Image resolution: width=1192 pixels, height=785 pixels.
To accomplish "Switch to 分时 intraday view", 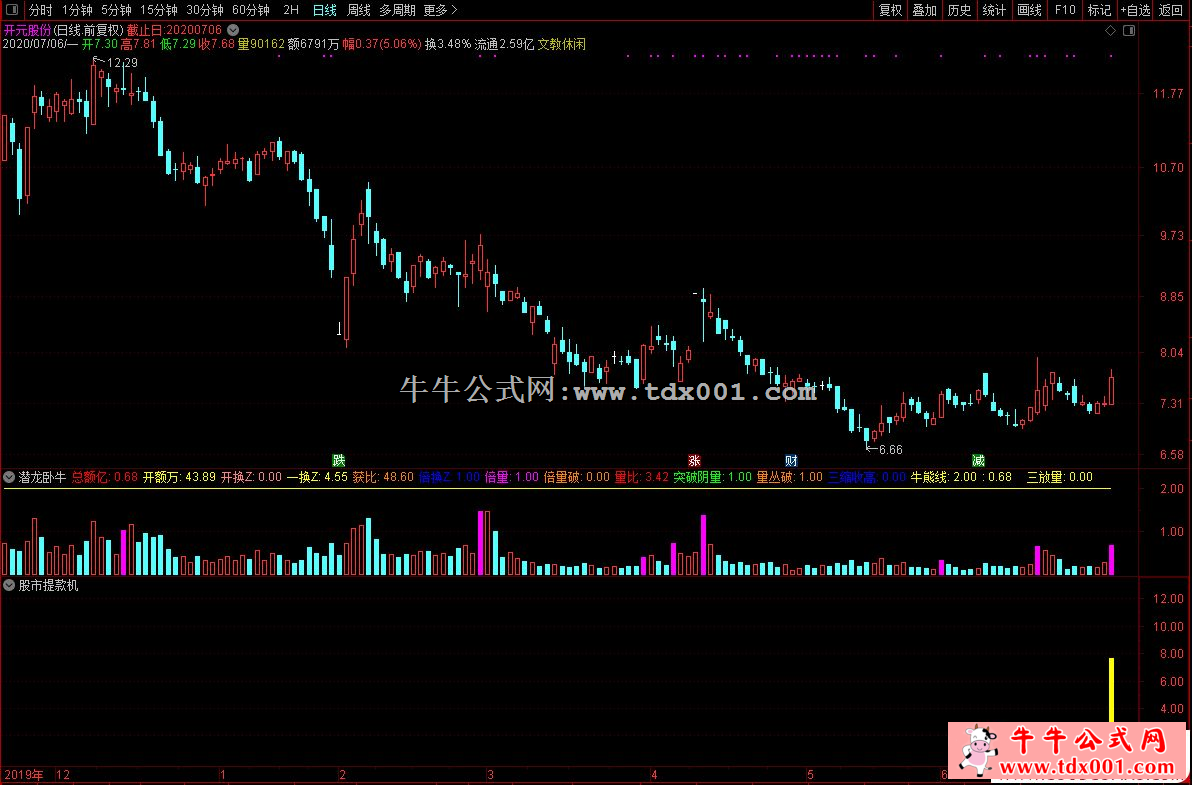I will pos(40,10).
